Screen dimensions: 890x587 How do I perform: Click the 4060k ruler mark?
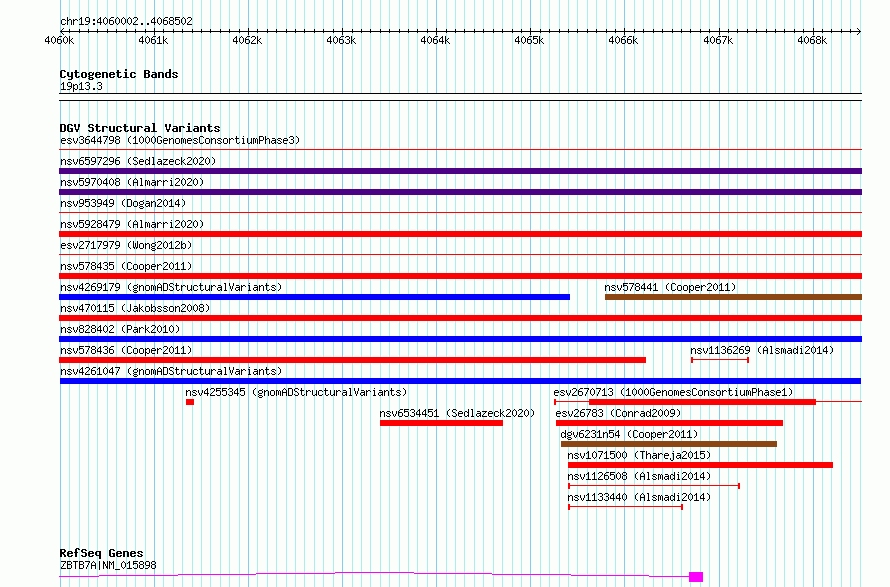59,40
